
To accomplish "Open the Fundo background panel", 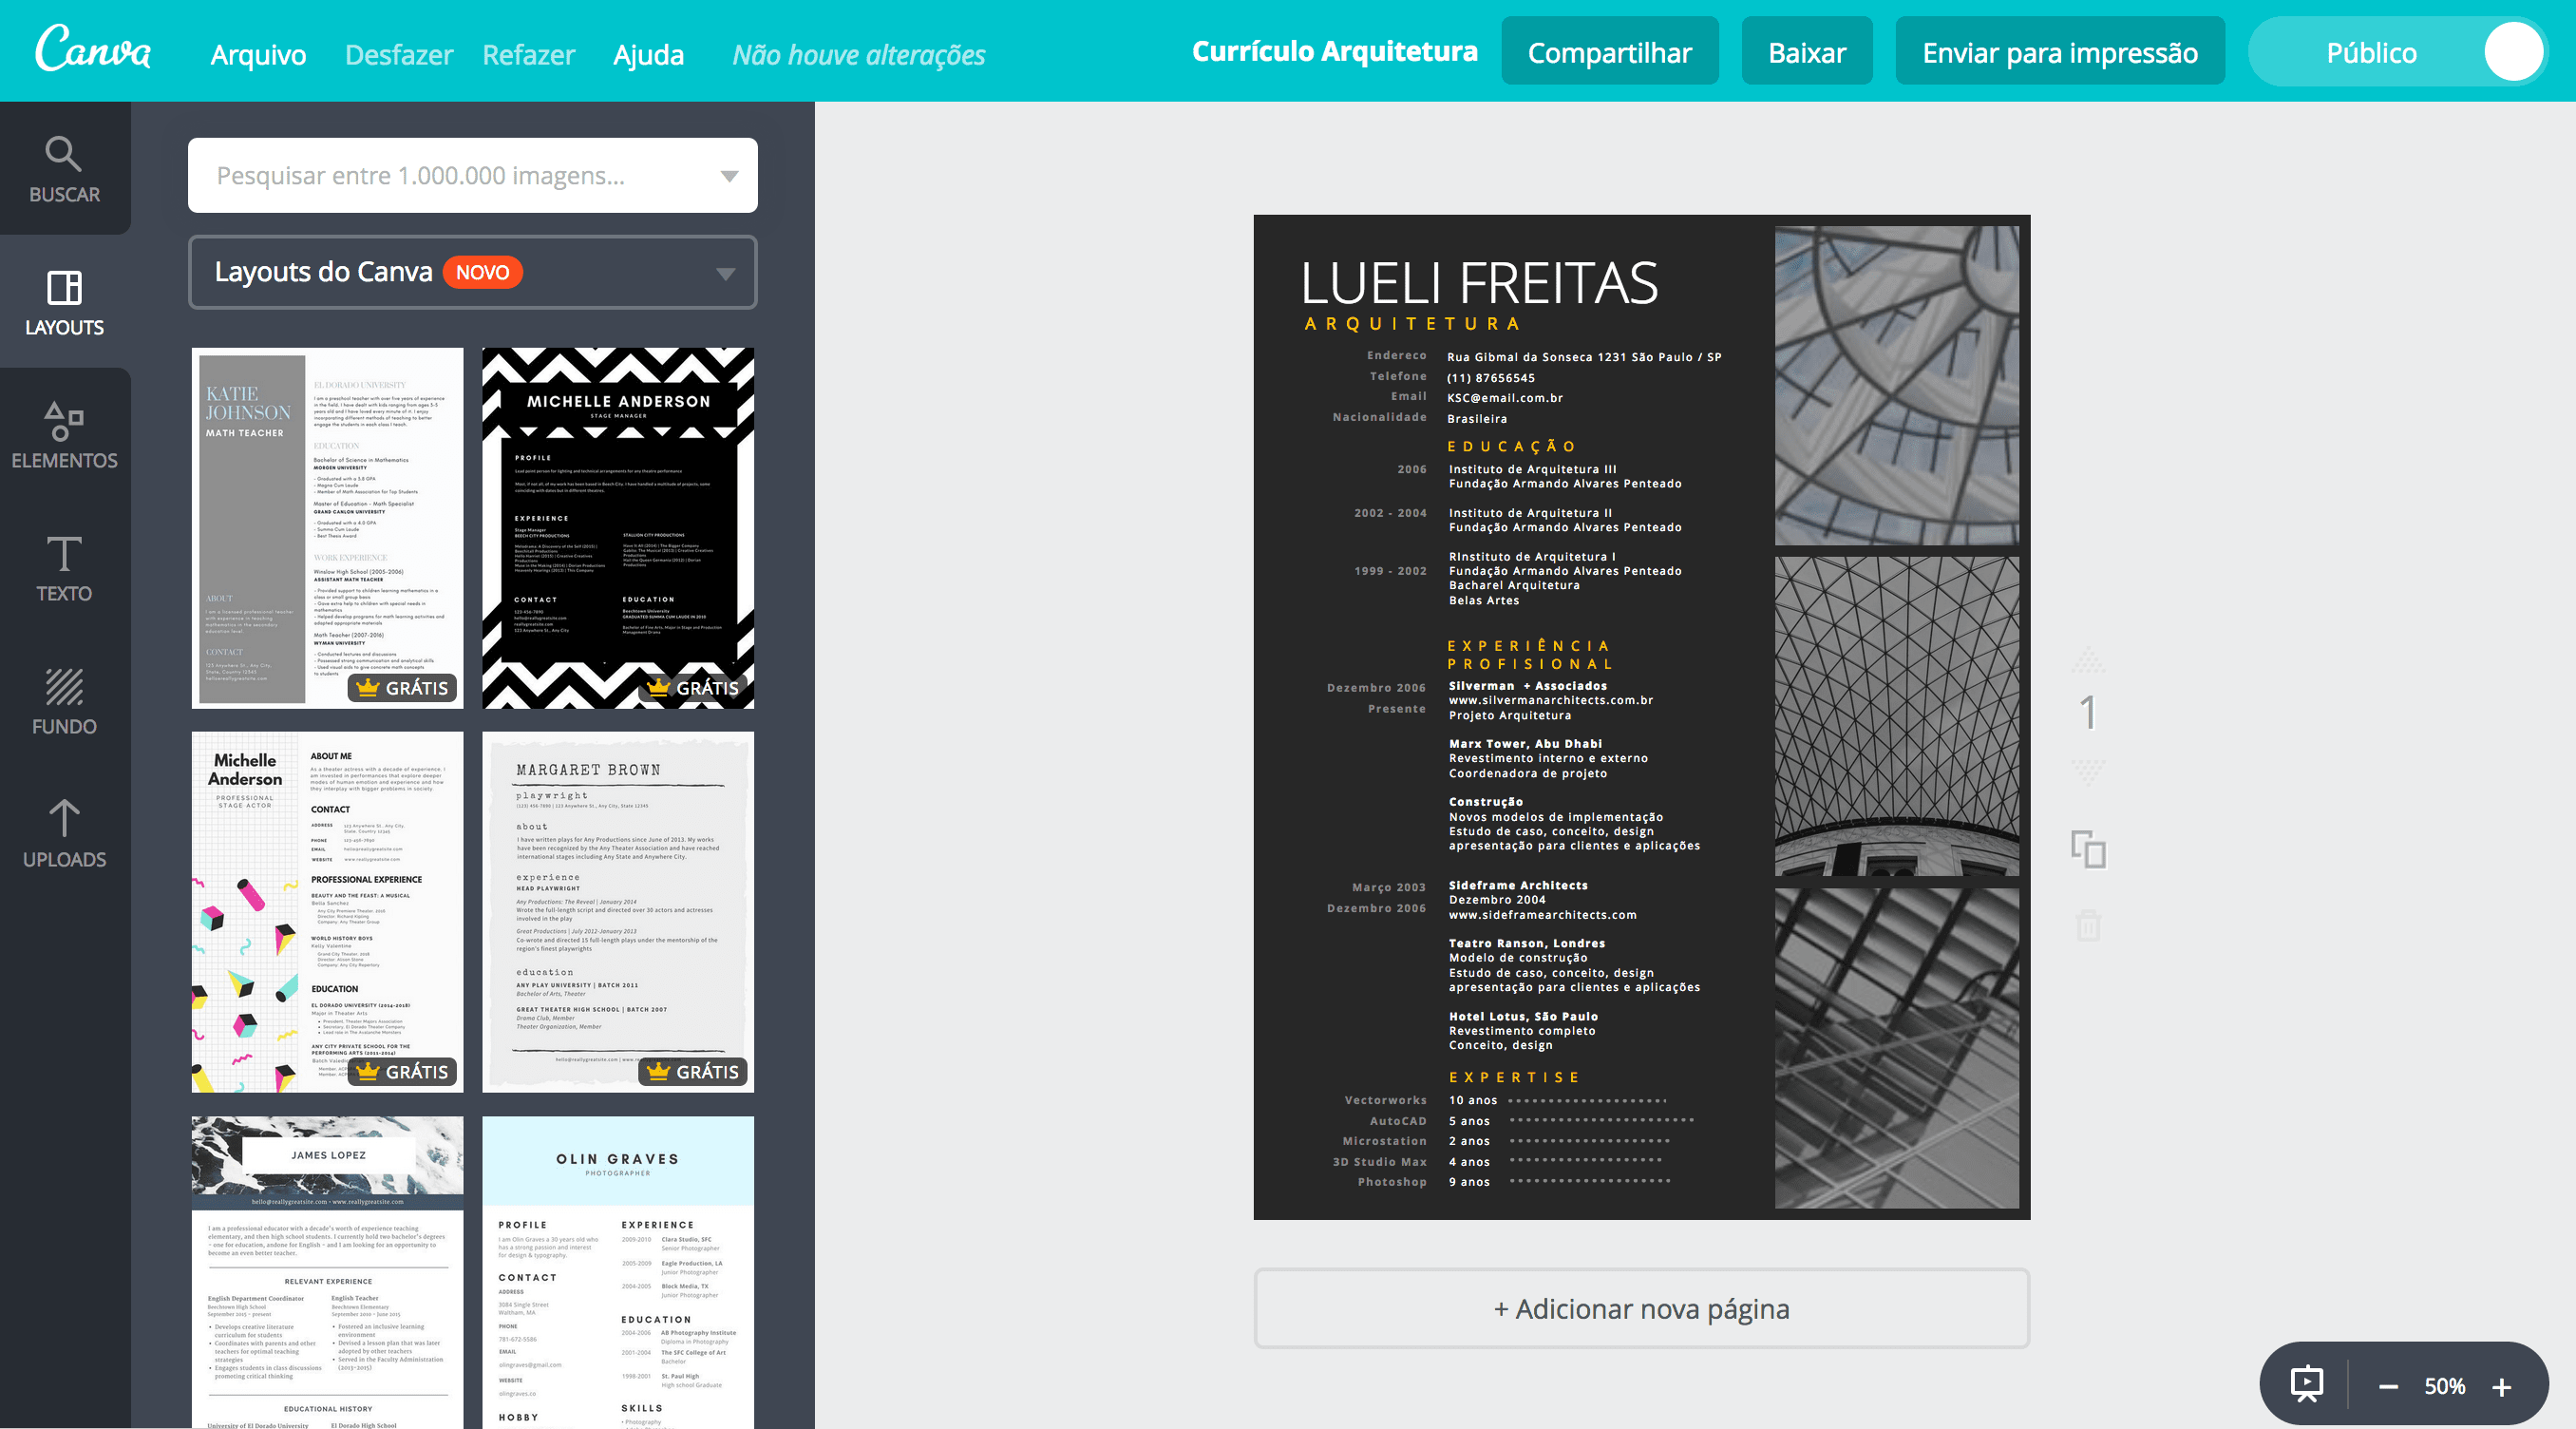I will pos(64,701).
